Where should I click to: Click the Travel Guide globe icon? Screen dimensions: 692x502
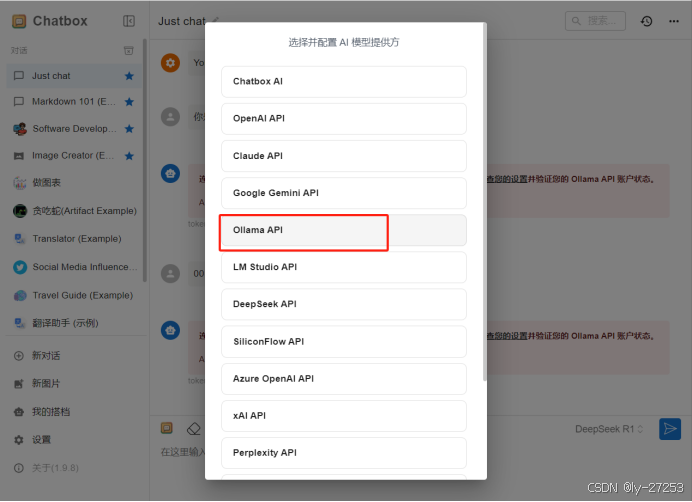coord(19,295)
